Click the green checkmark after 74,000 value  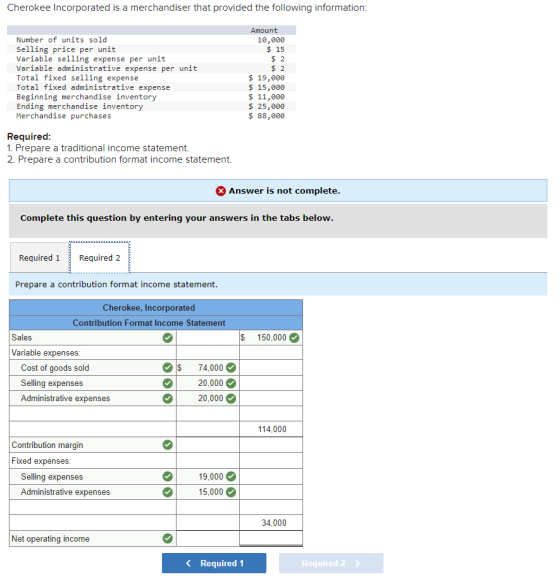231,368
